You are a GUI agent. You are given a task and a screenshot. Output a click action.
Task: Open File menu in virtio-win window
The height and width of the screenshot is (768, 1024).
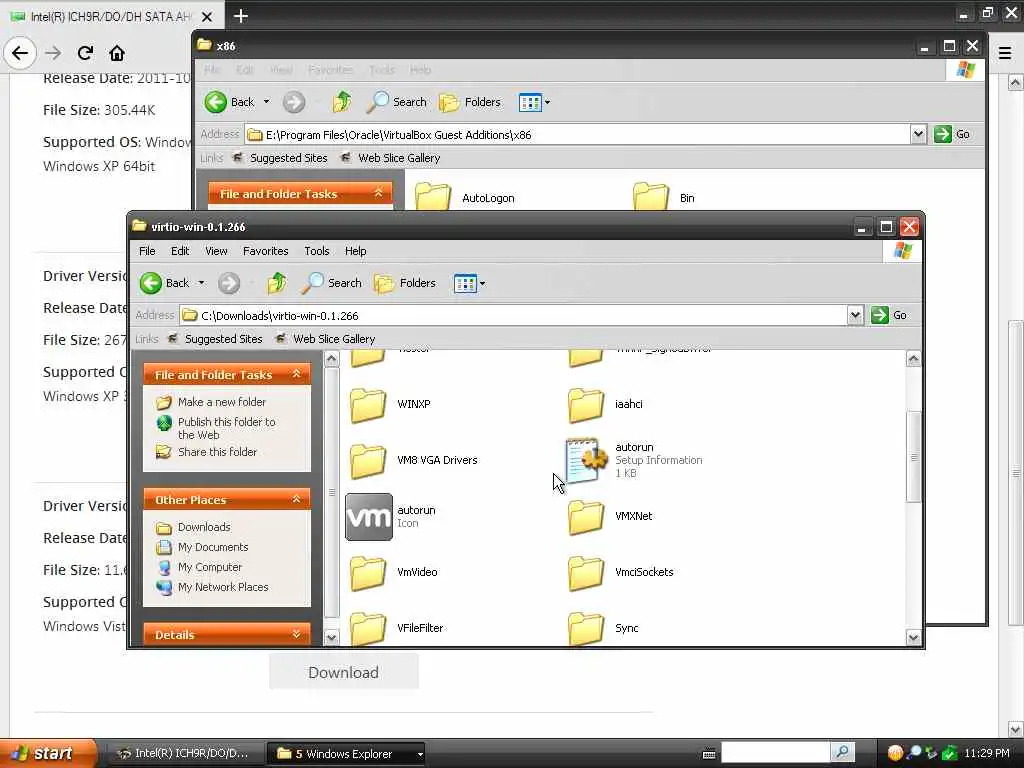tap(147, 251)
